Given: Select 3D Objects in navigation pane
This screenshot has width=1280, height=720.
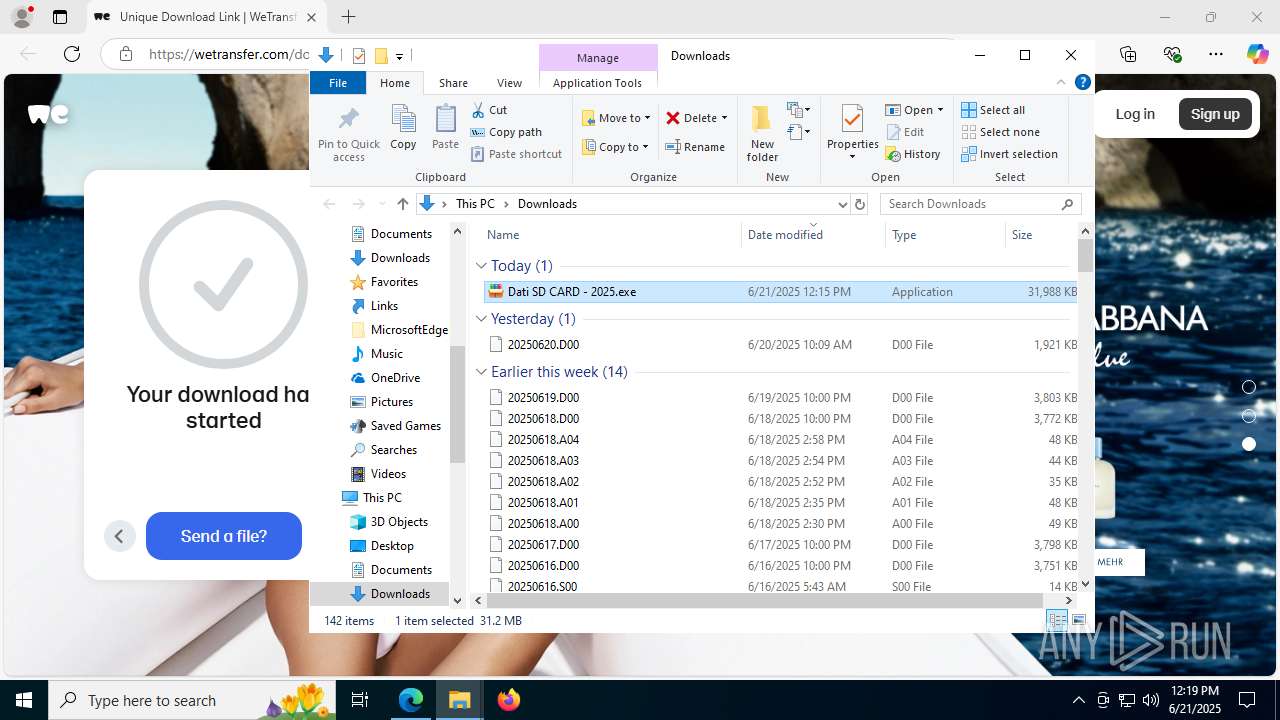Looking at the screenshot, I should [399, 522].
